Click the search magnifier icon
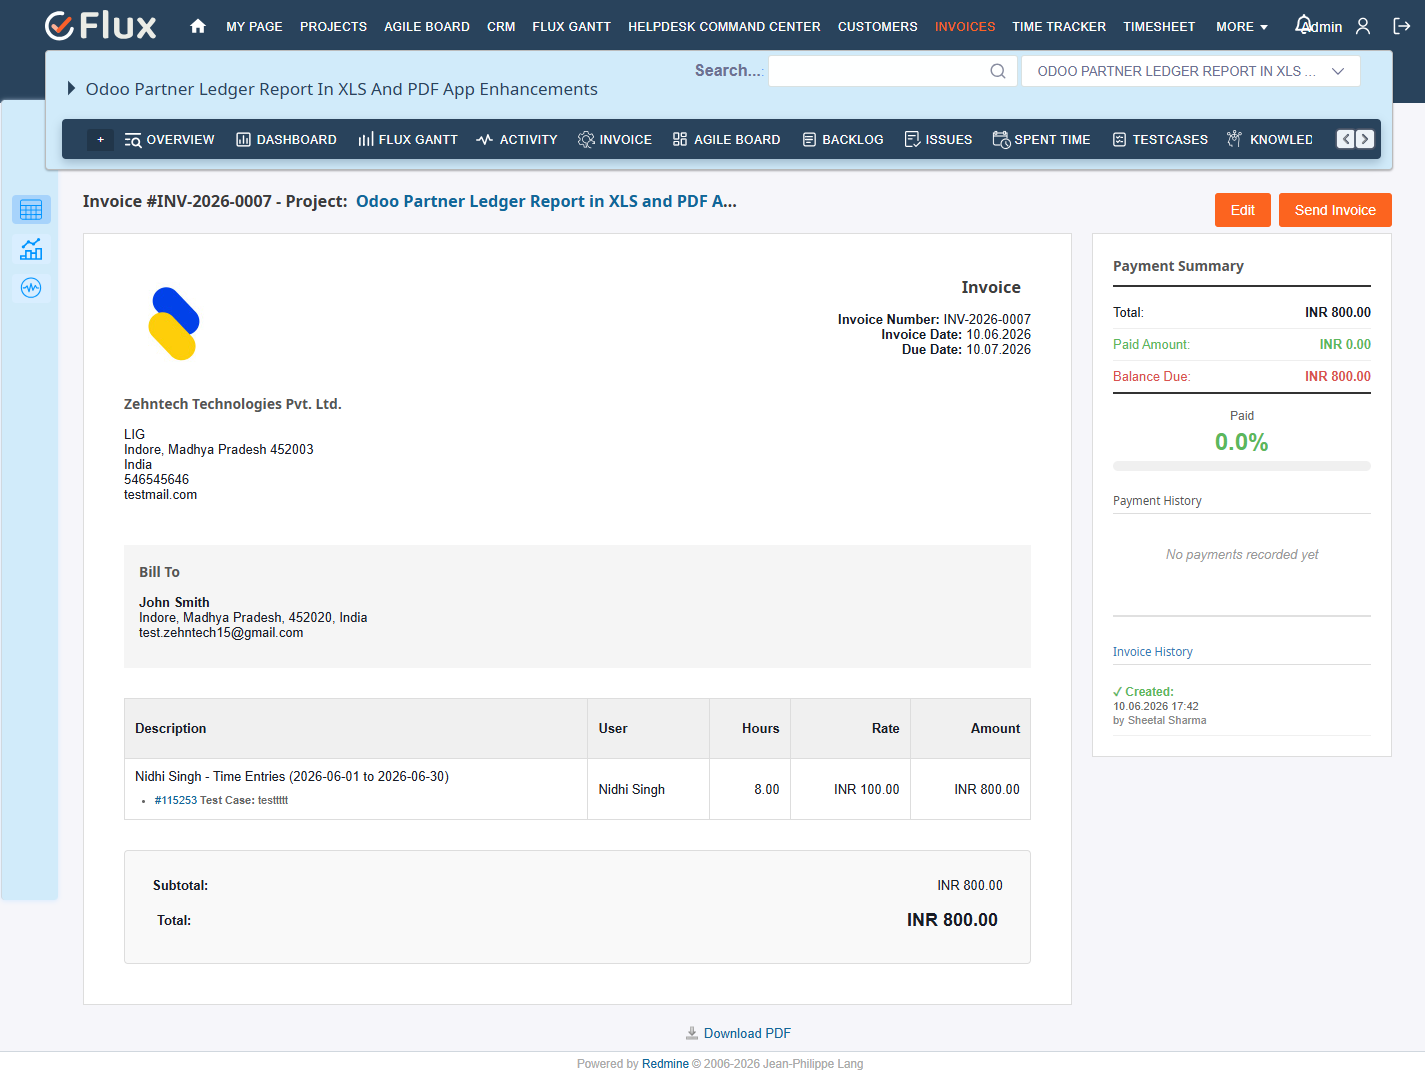The height and width of the screenshot is (1075, 1425). (x=997, y=71)
